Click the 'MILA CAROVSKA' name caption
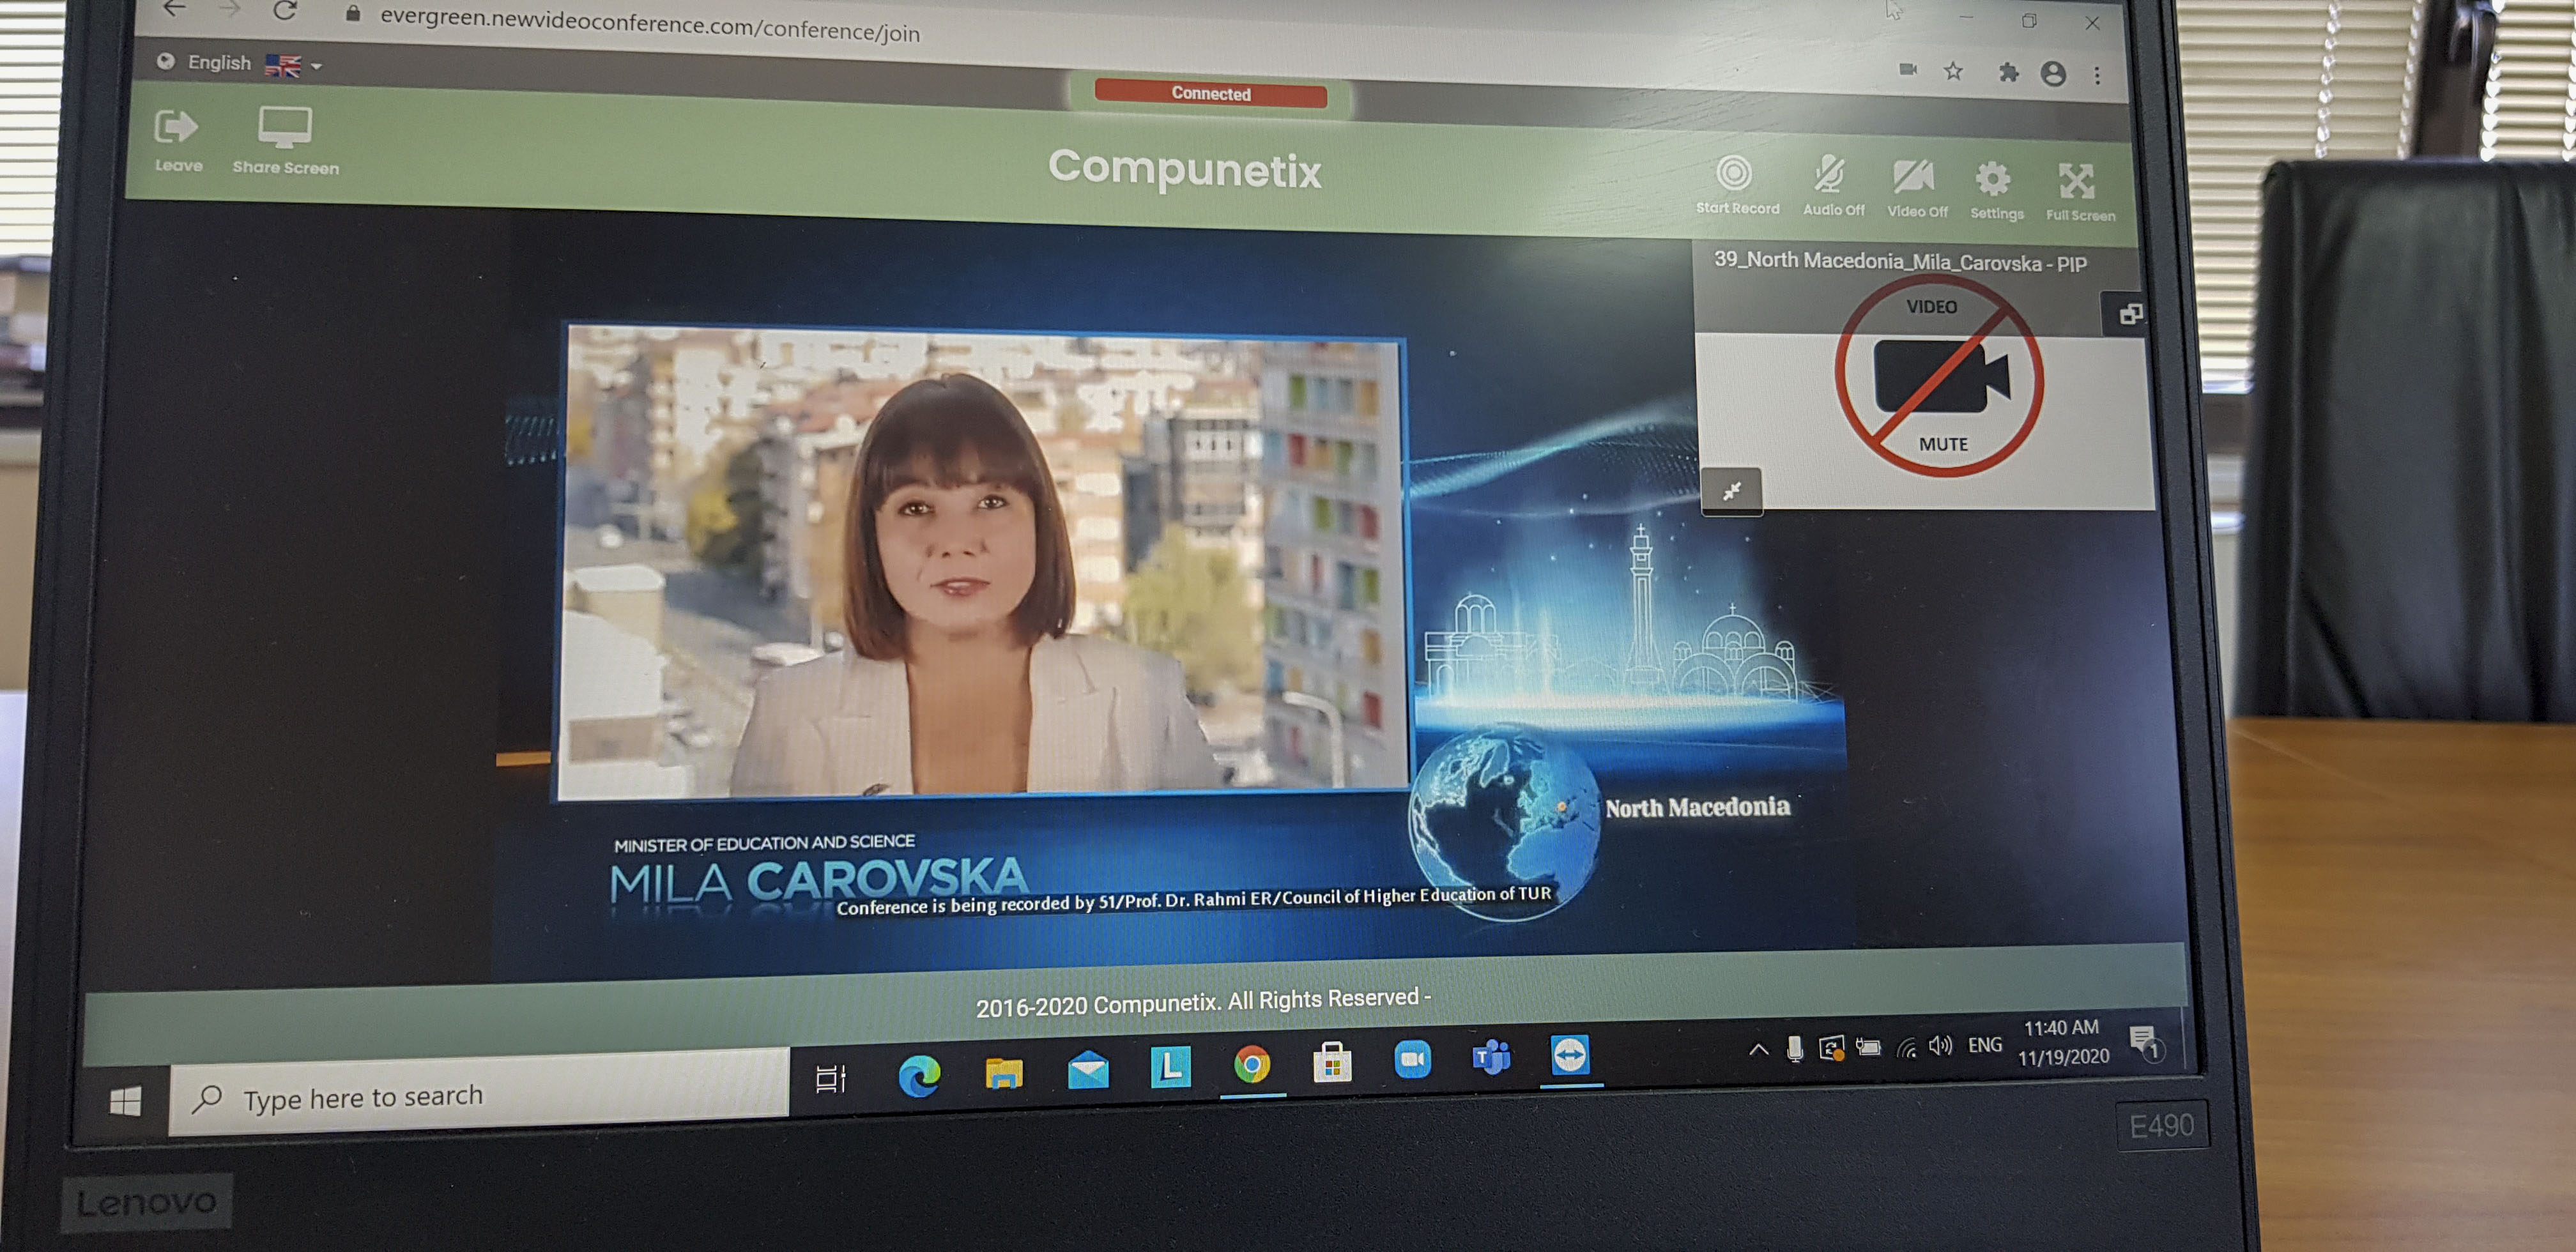The width and height of the screenshot is (2576, 1252). tap(818, 881)
